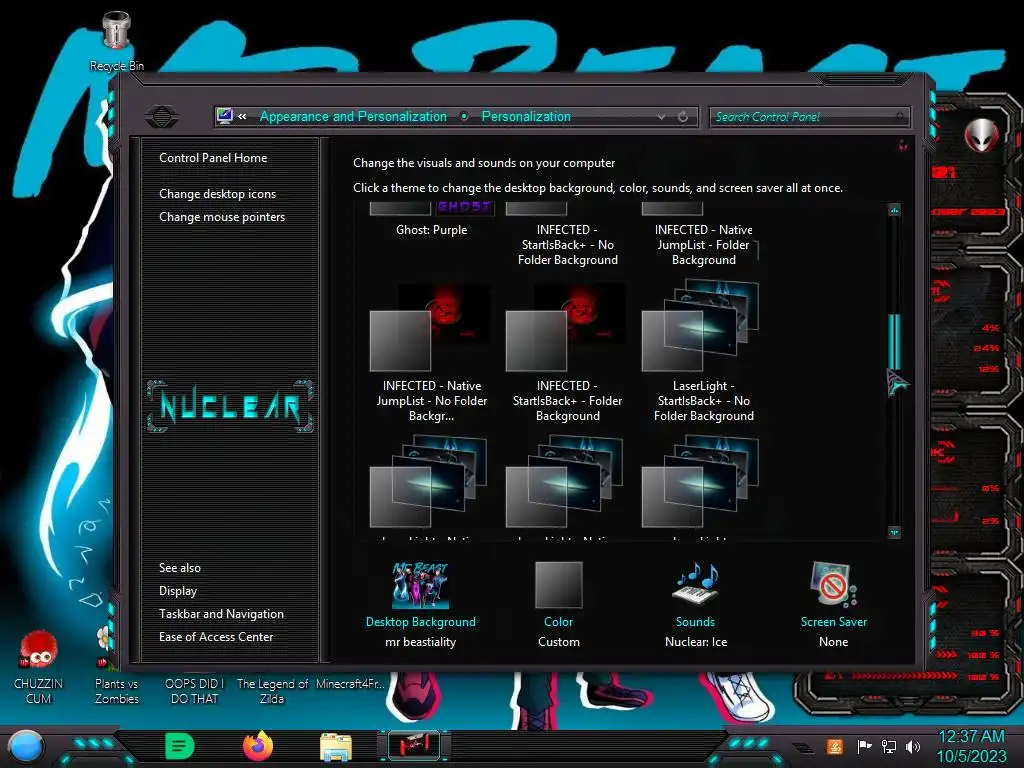Open Control Panel Home link
This screenshot has width=1024, height=768.
(x=213, y=157)
